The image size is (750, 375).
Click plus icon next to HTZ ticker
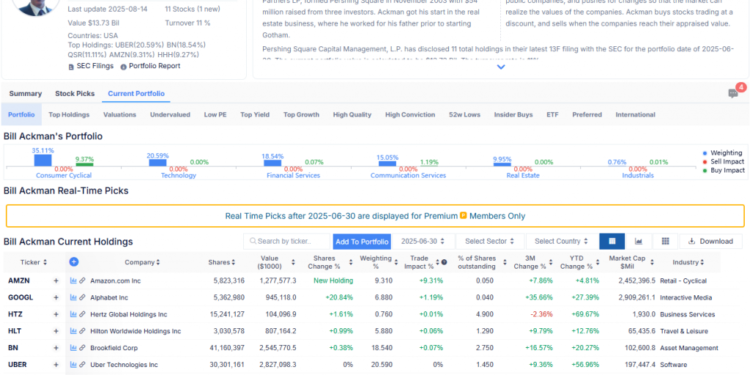(56, 314)
